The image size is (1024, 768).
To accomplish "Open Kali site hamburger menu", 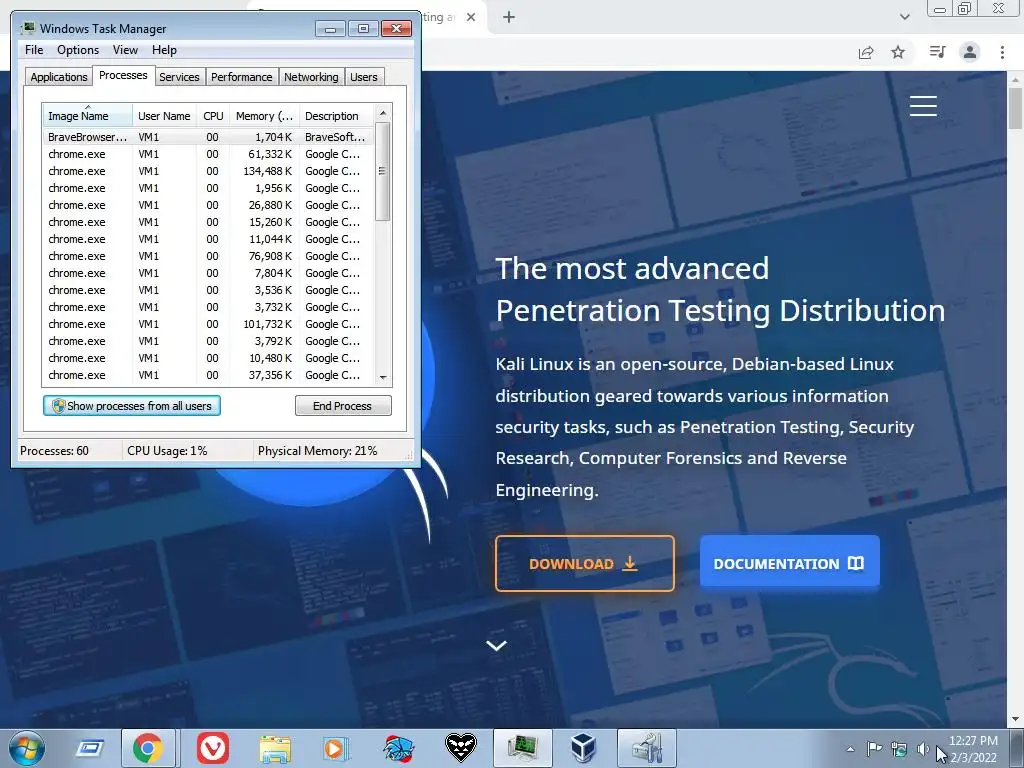I will [923, 106].
